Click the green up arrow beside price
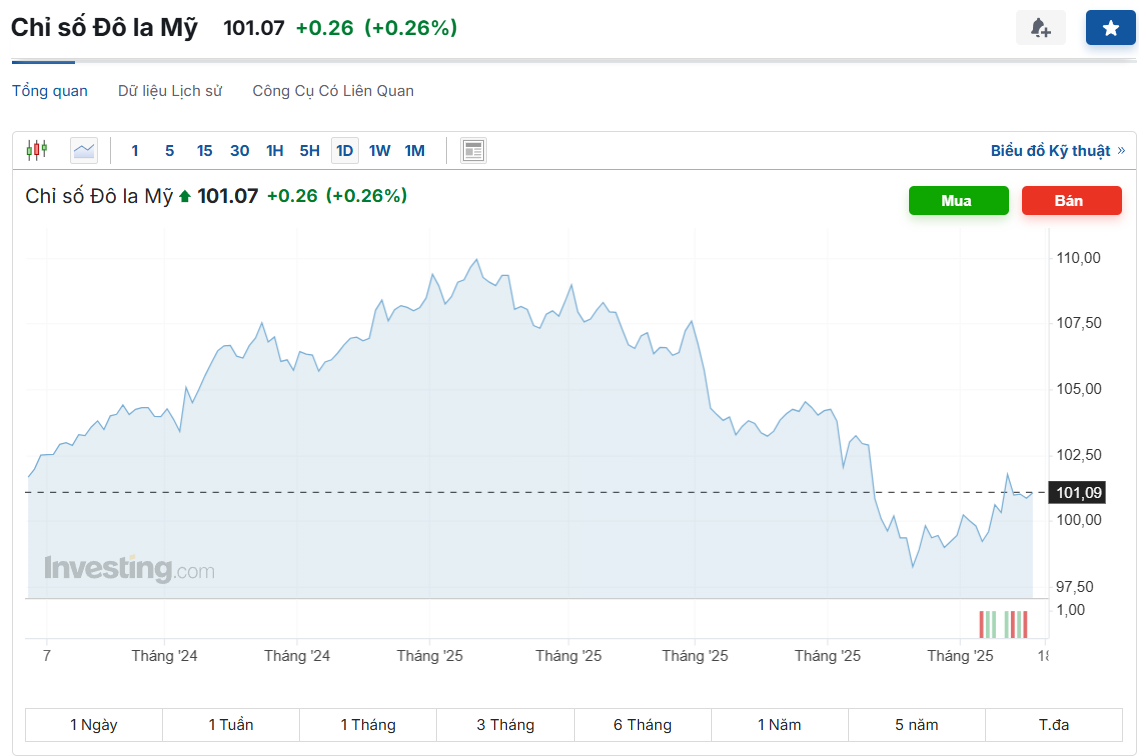The image size is (1139, 756). 185,196
